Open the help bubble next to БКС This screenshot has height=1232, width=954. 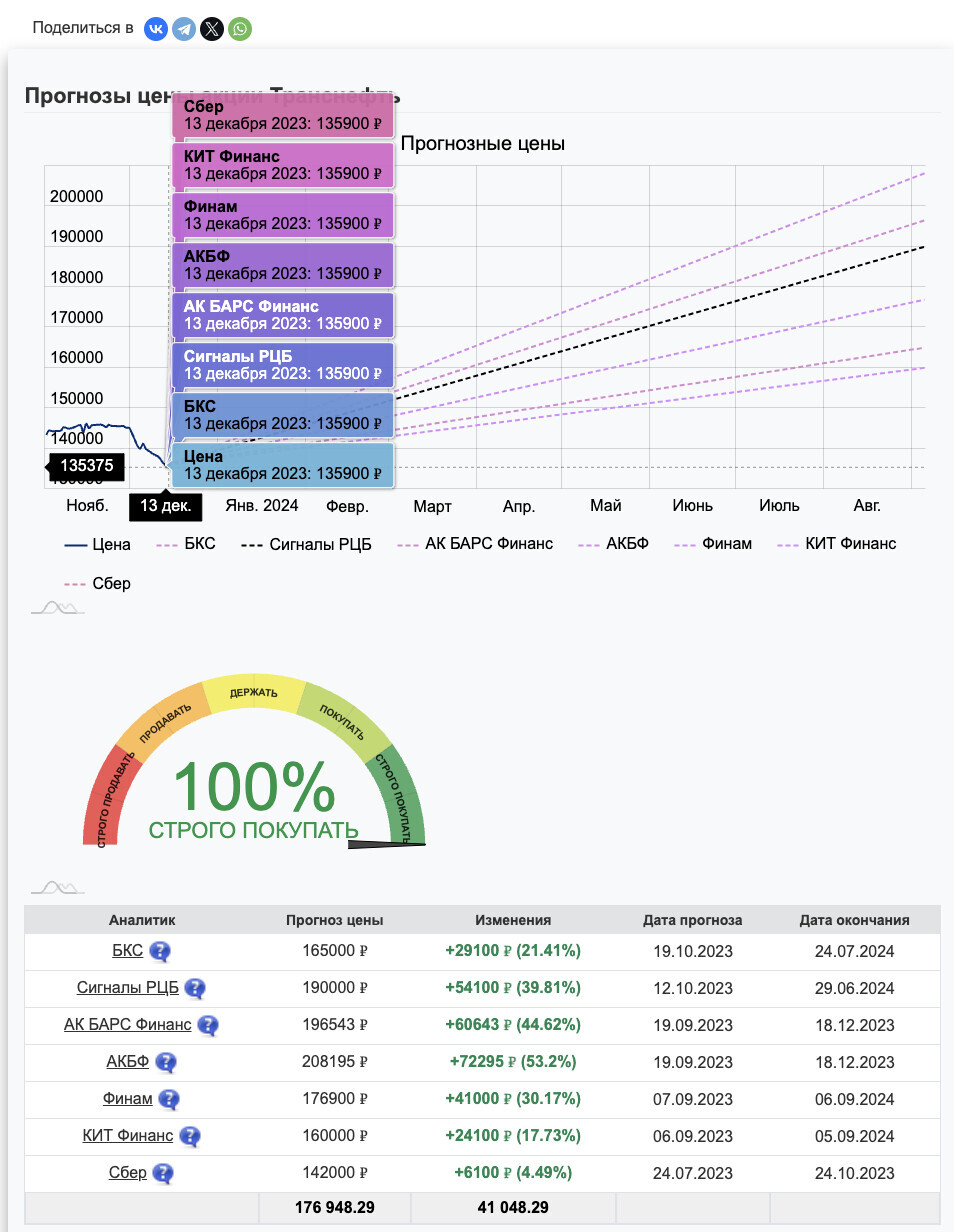tap(160, 952)
